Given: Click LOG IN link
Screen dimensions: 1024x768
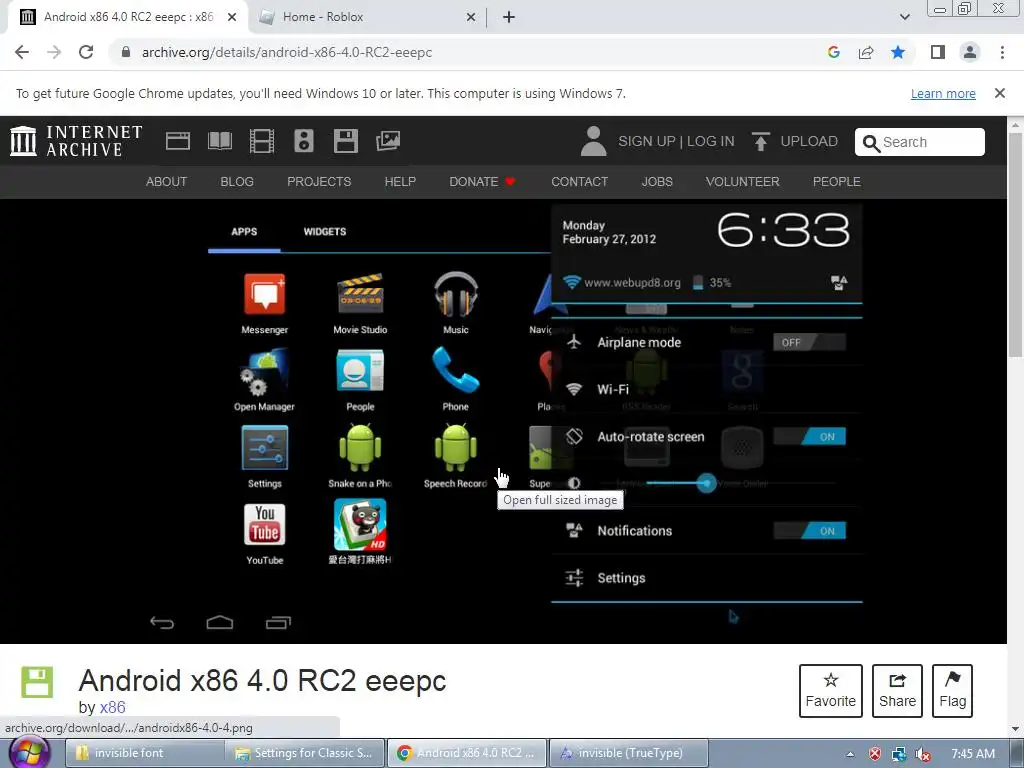Looking at the screenshot, I should [x=711, y=141].
